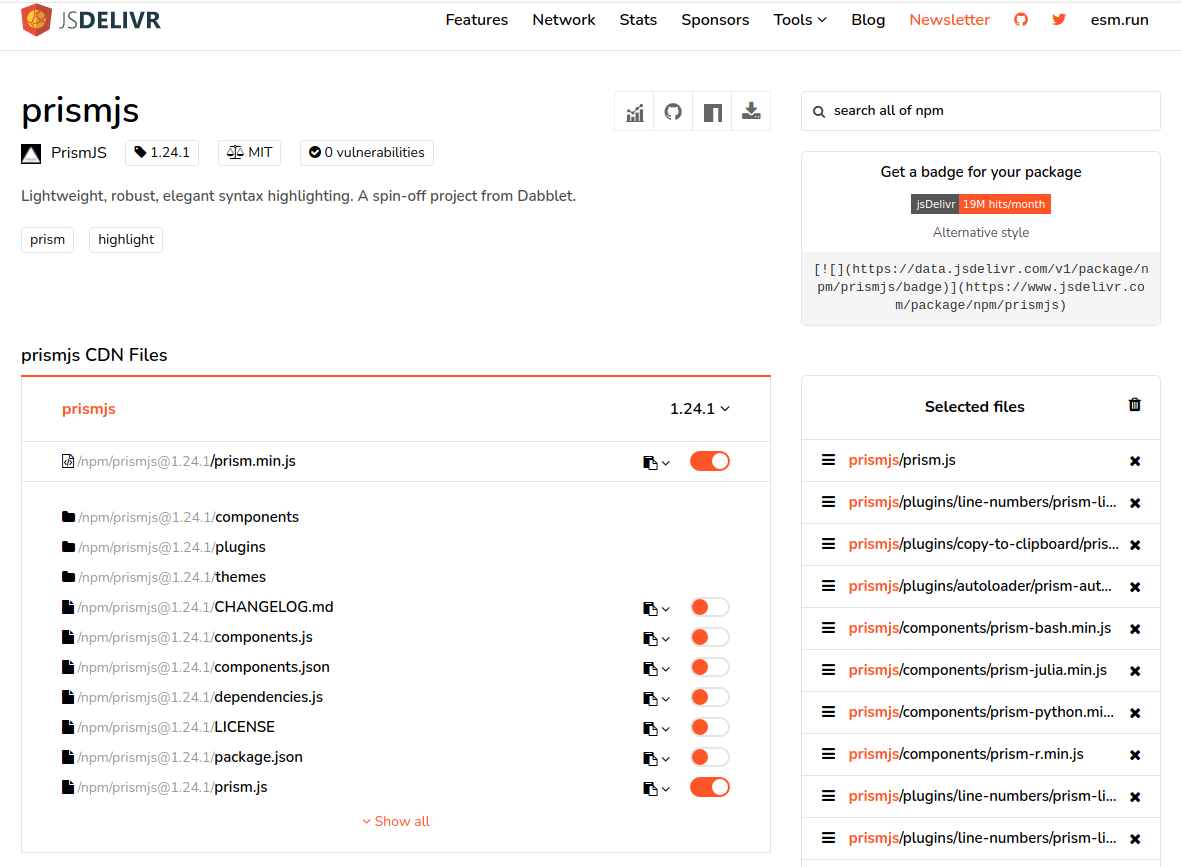Screen dimensions: 1182x867
Task: Click drag handle for prism-r.min.js
Action: click(828, 754)
